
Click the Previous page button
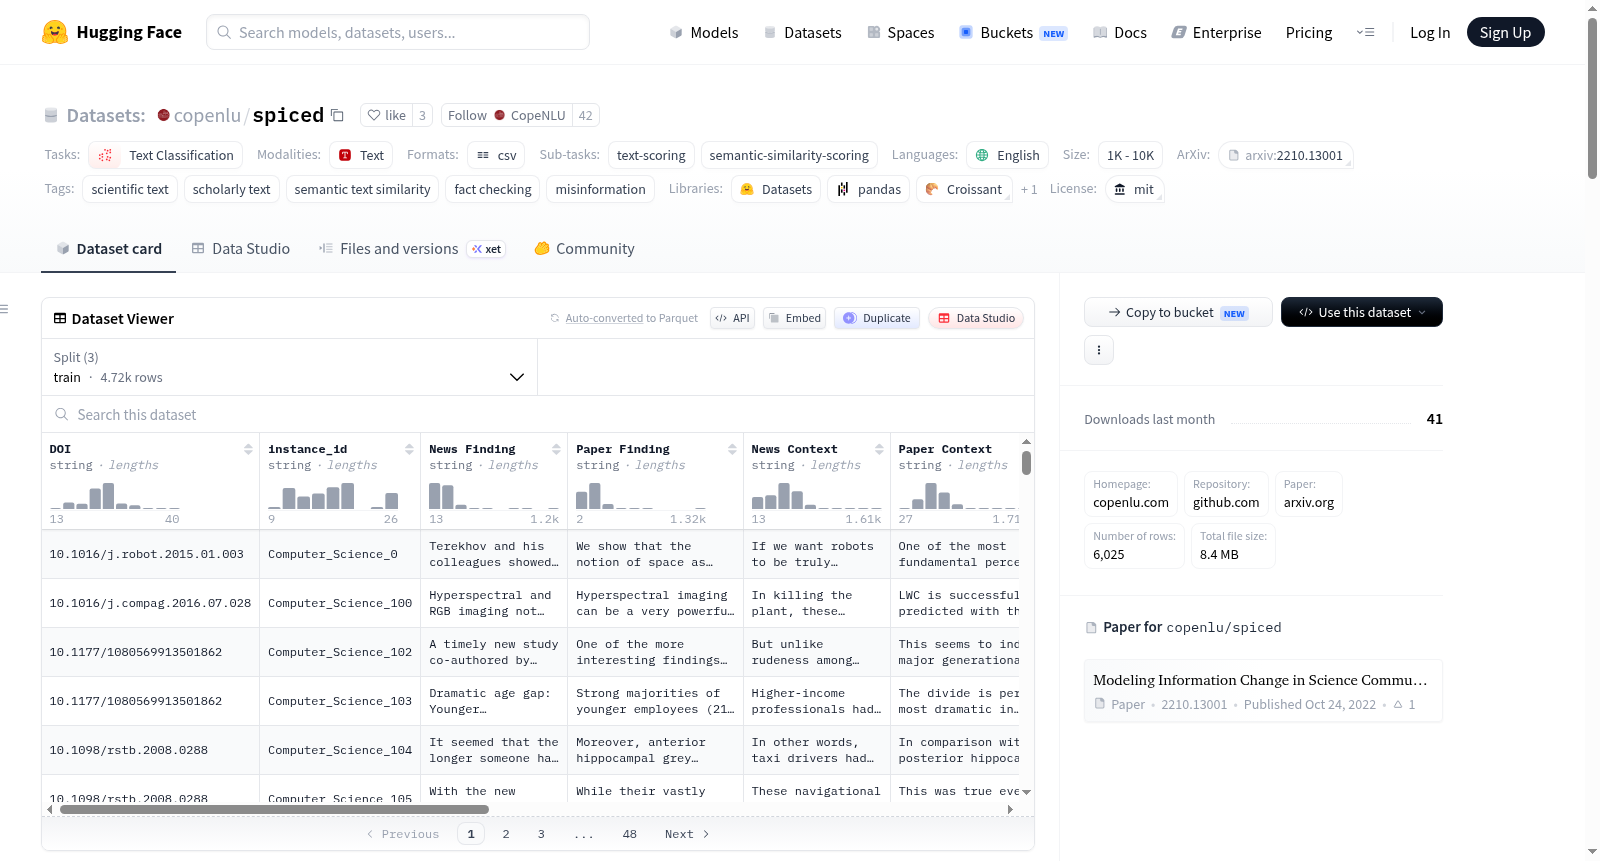click(x=403, y=834)
